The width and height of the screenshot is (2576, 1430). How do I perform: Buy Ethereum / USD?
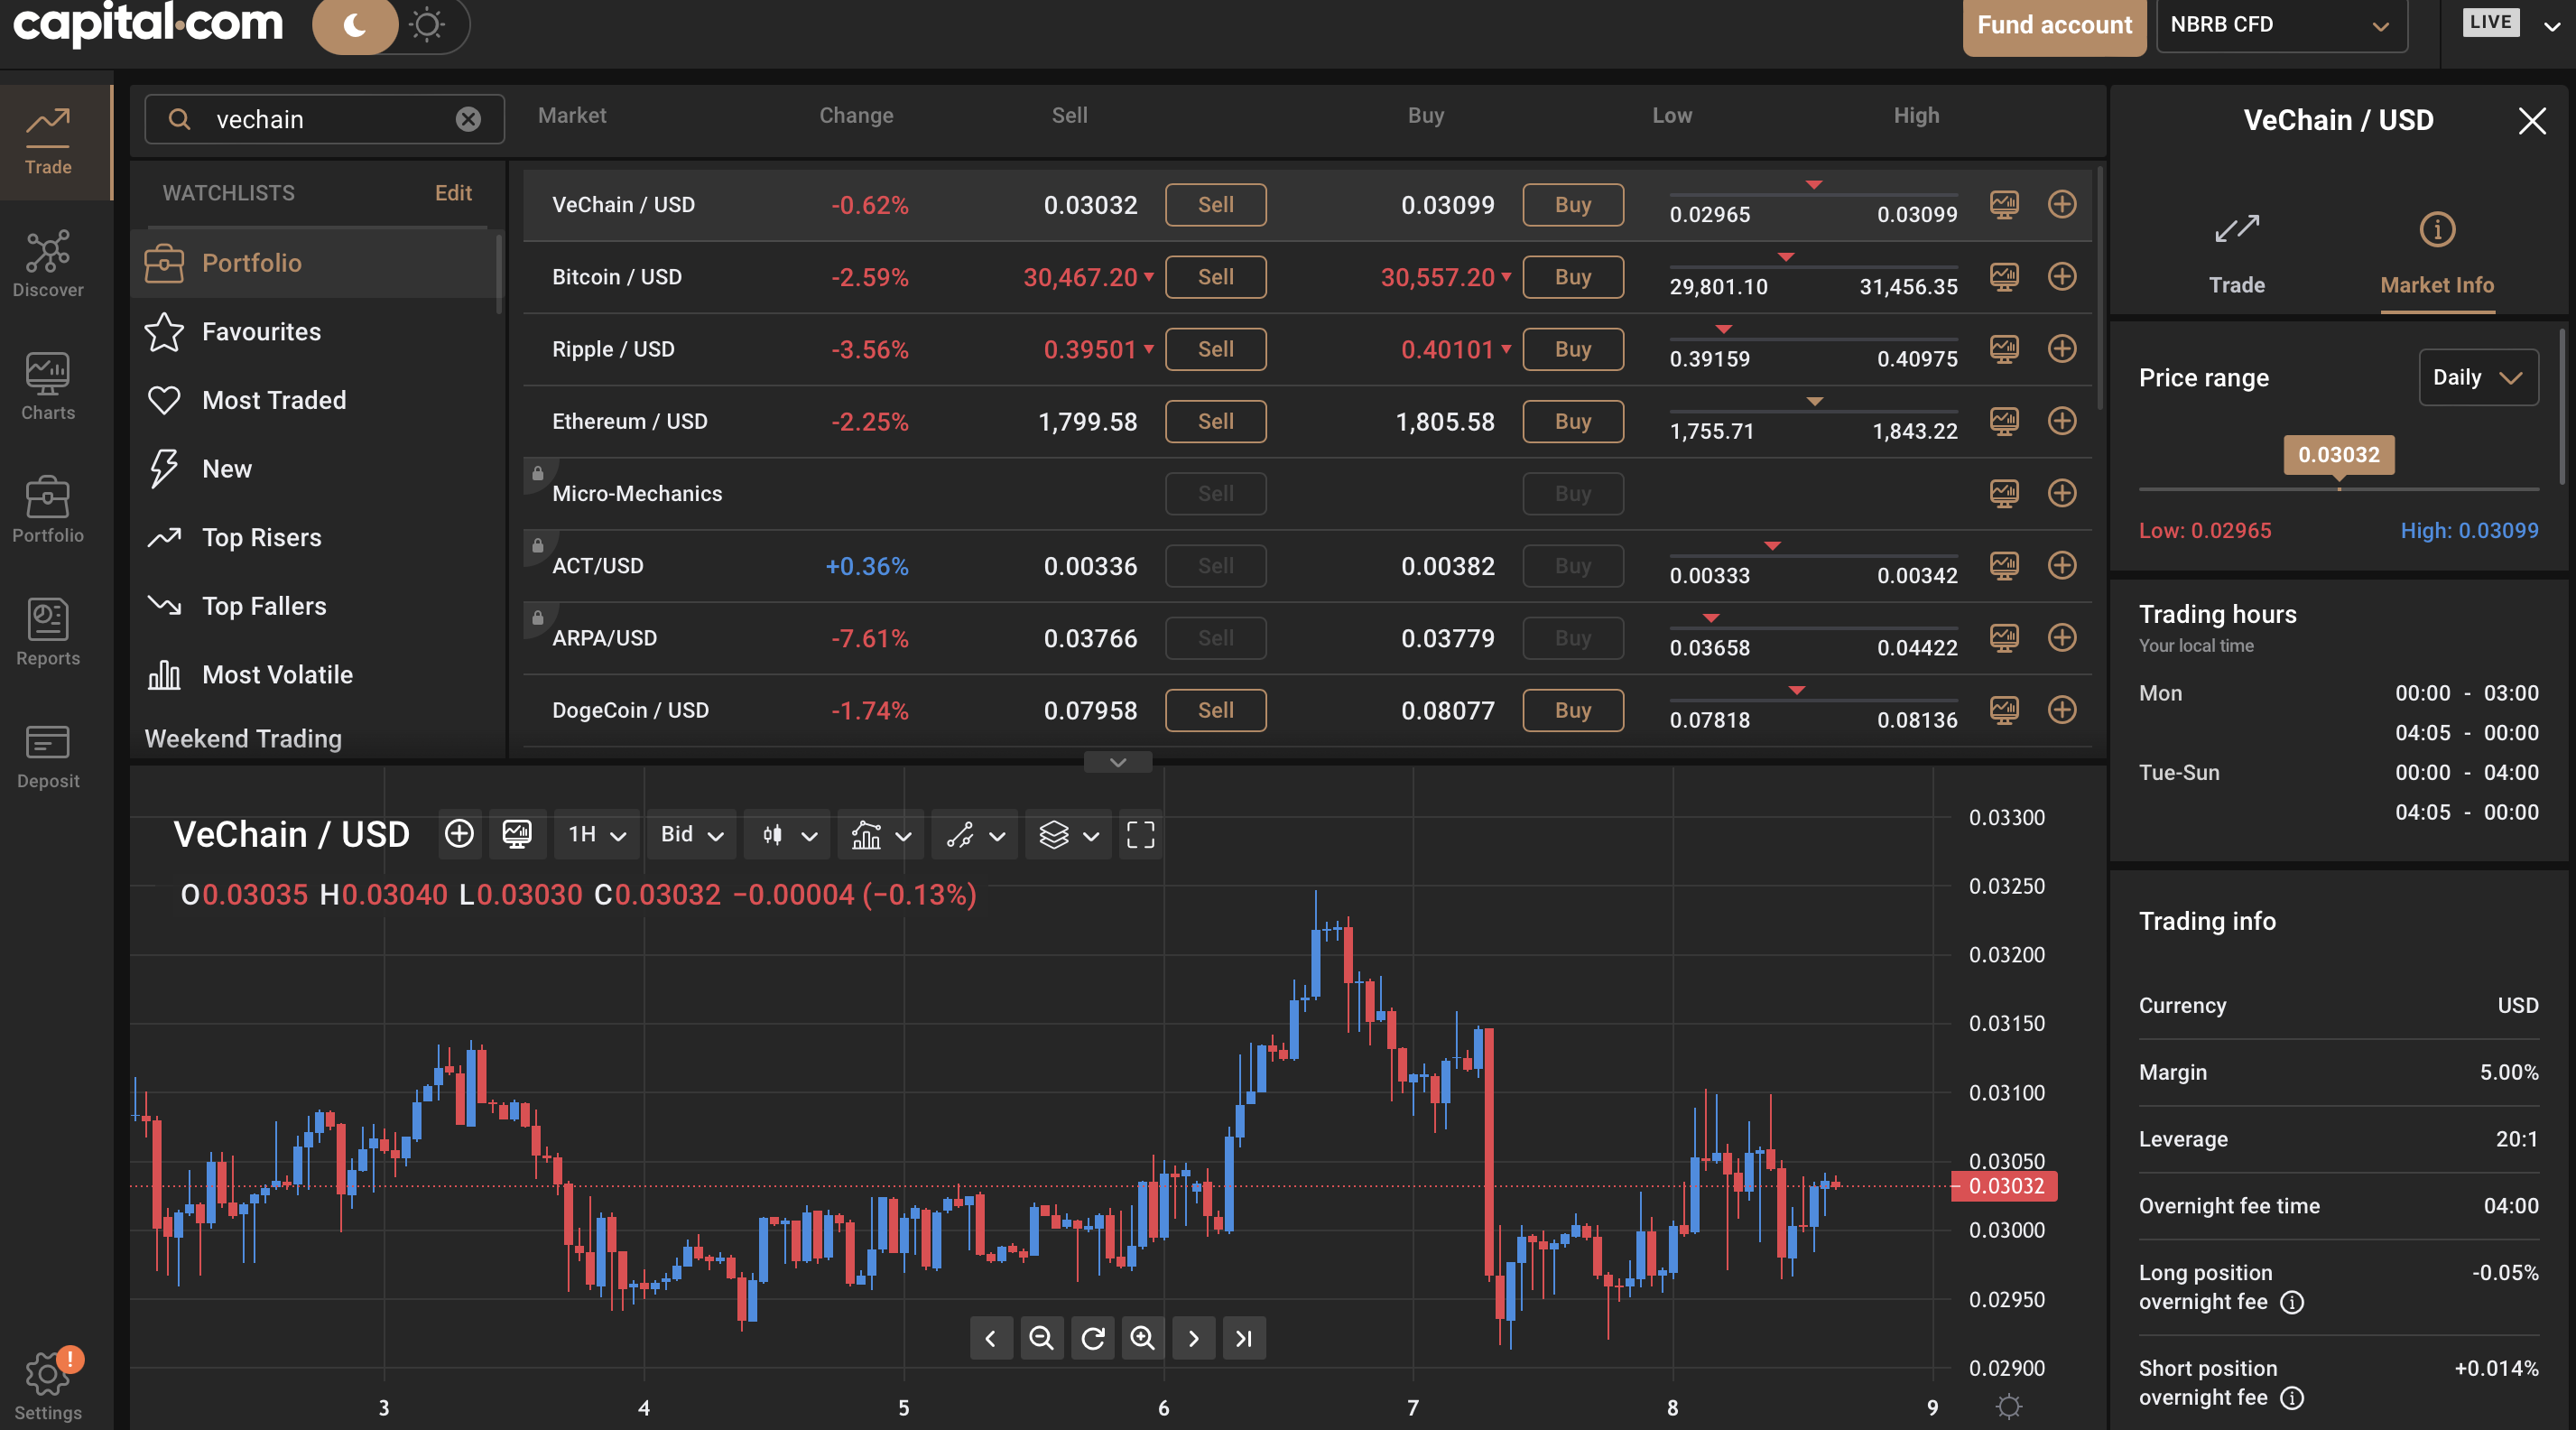pos(1573,421)
